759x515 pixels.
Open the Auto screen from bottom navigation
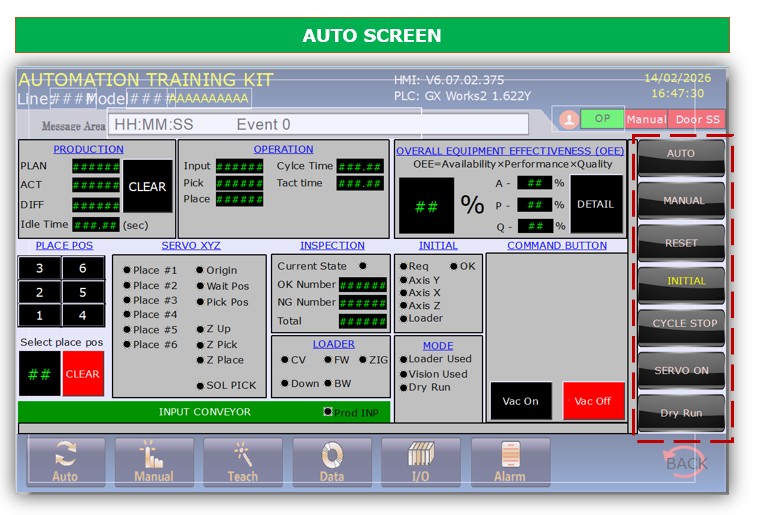pyautogui.click(x=66, y=462)
